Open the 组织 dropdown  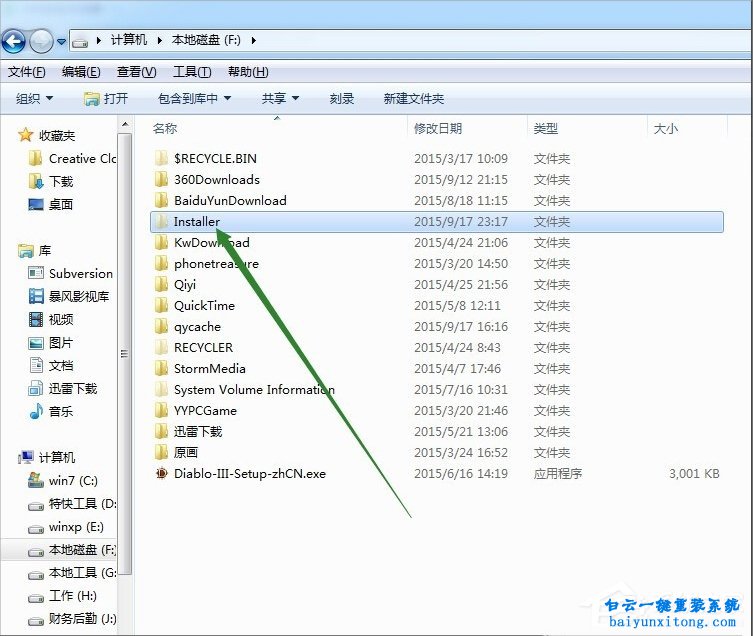(35, 98)
